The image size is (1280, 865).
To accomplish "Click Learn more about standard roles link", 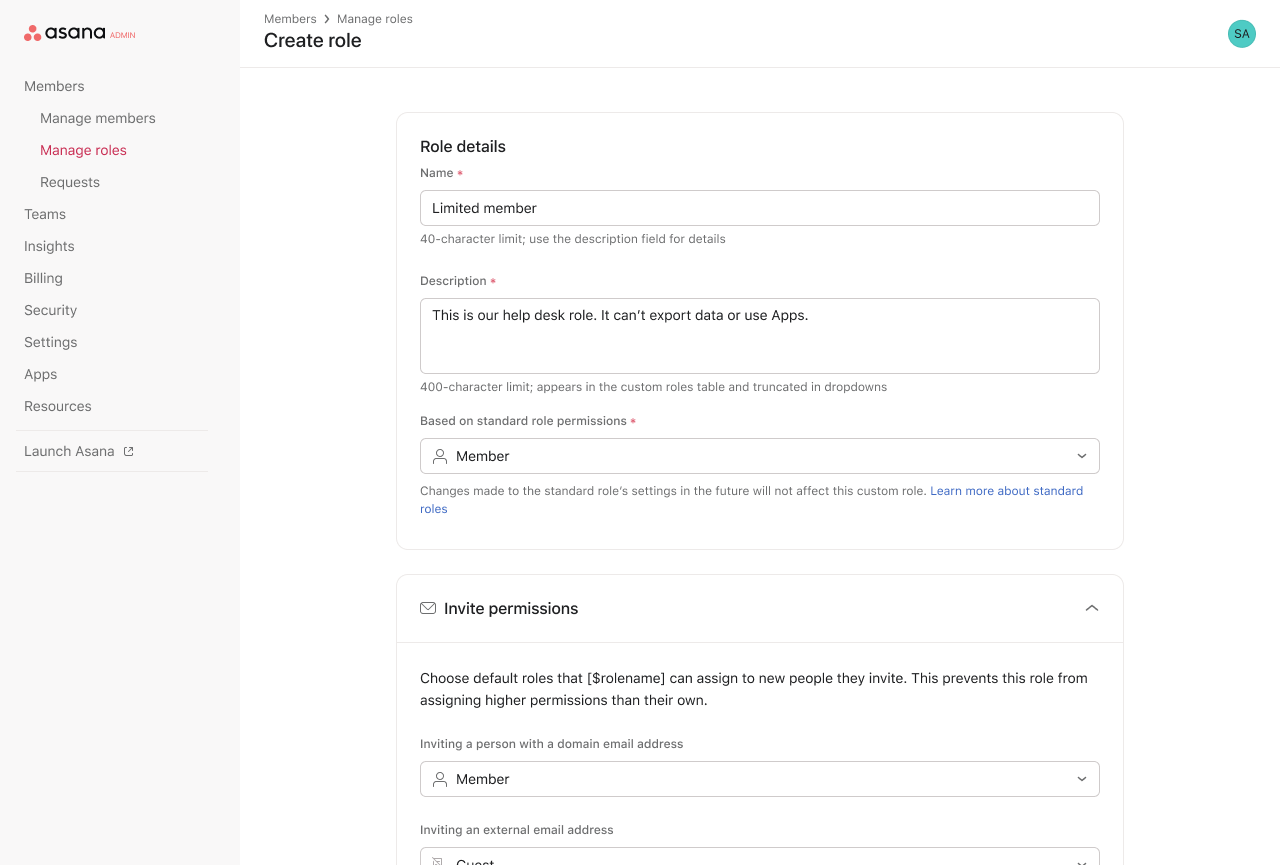I will pyautogui.click(x=1006, y=491).
